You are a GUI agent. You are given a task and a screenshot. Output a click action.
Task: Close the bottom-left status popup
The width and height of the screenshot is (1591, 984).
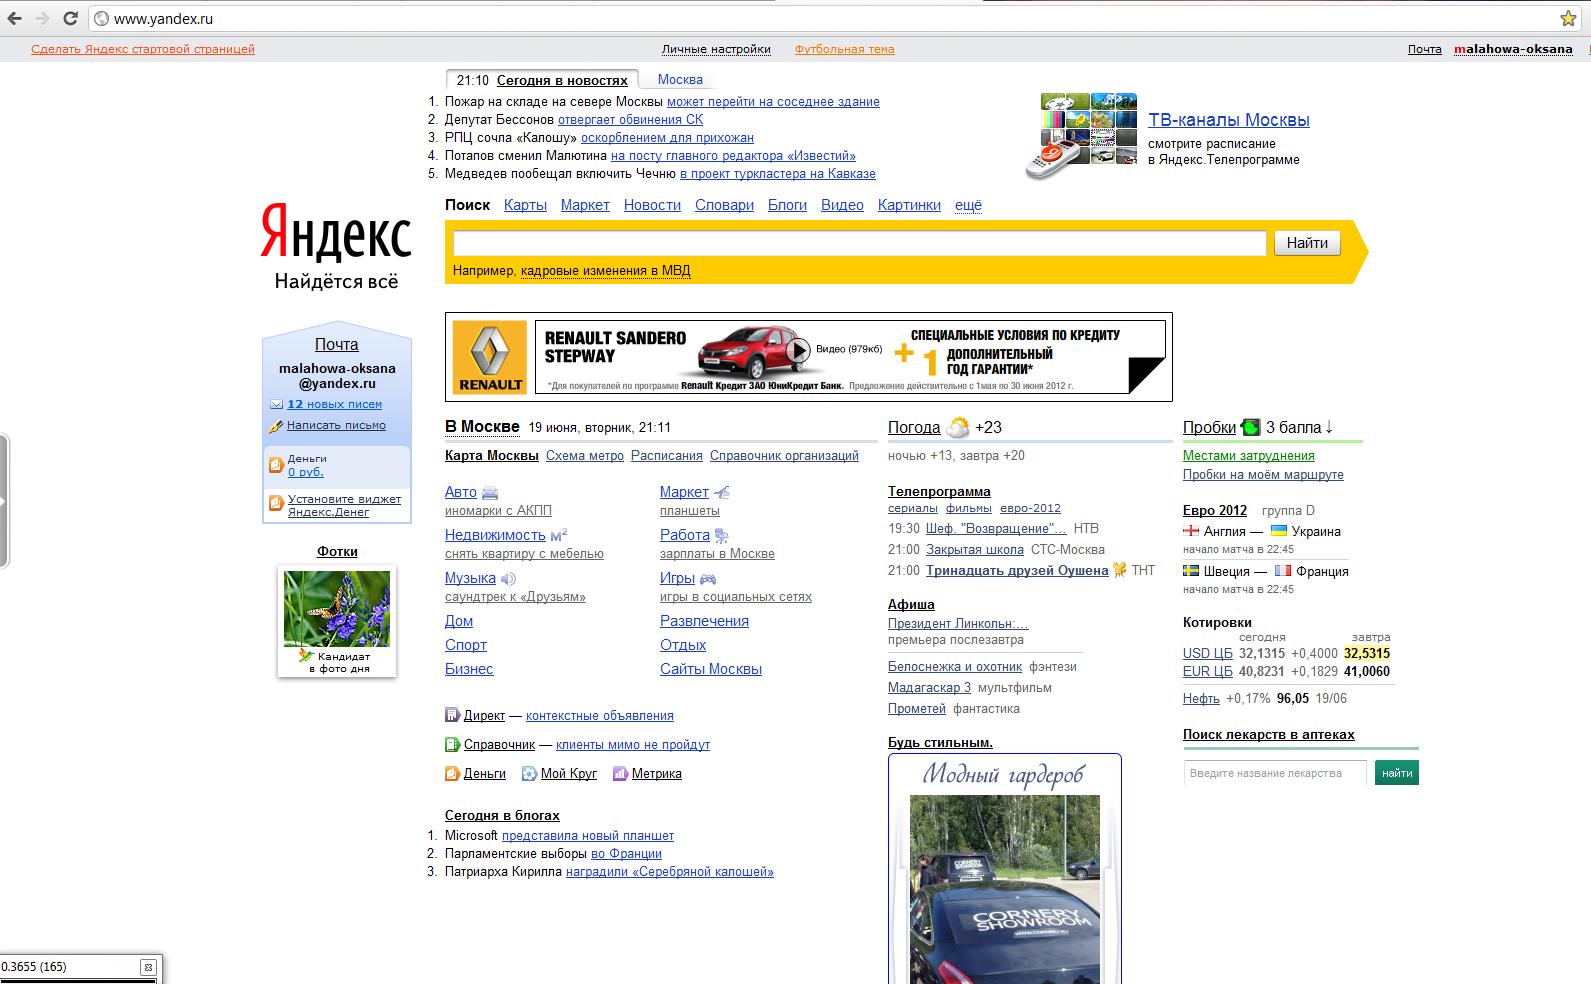[x=148, y=967]
